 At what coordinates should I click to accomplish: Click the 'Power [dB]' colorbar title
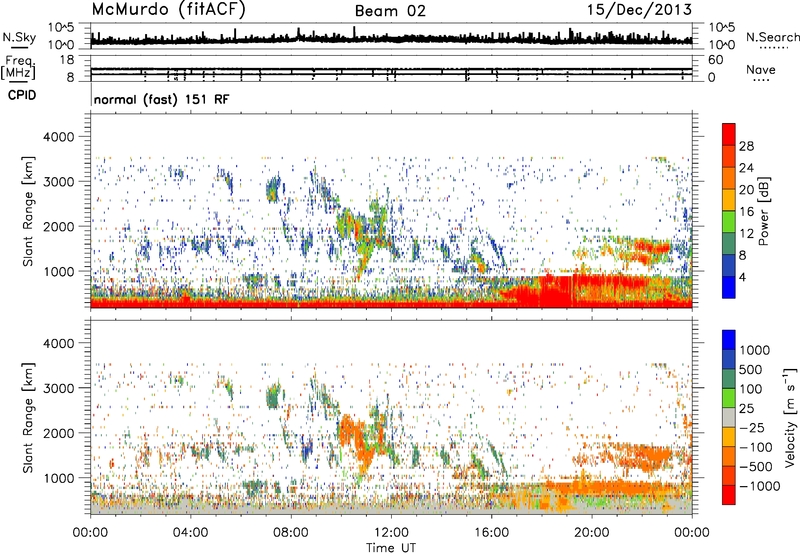coord(764,211)
